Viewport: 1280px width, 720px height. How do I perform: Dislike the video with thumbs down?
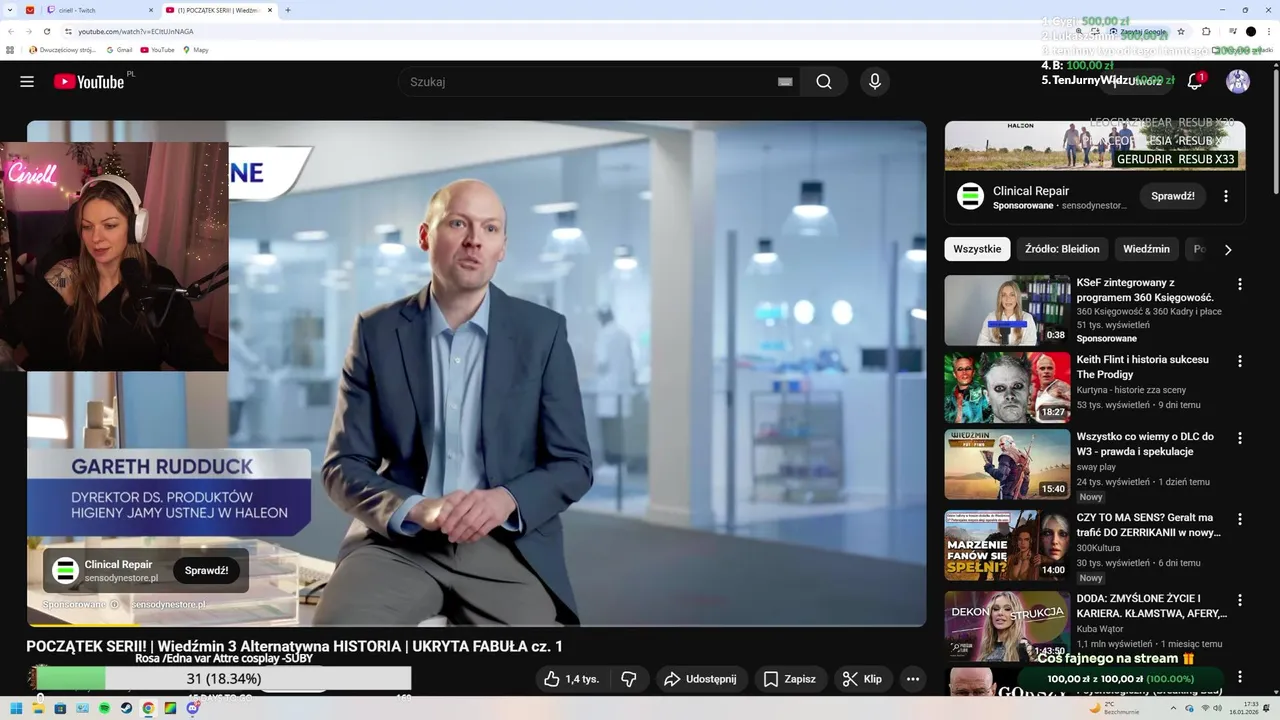[x=629, y=679]
